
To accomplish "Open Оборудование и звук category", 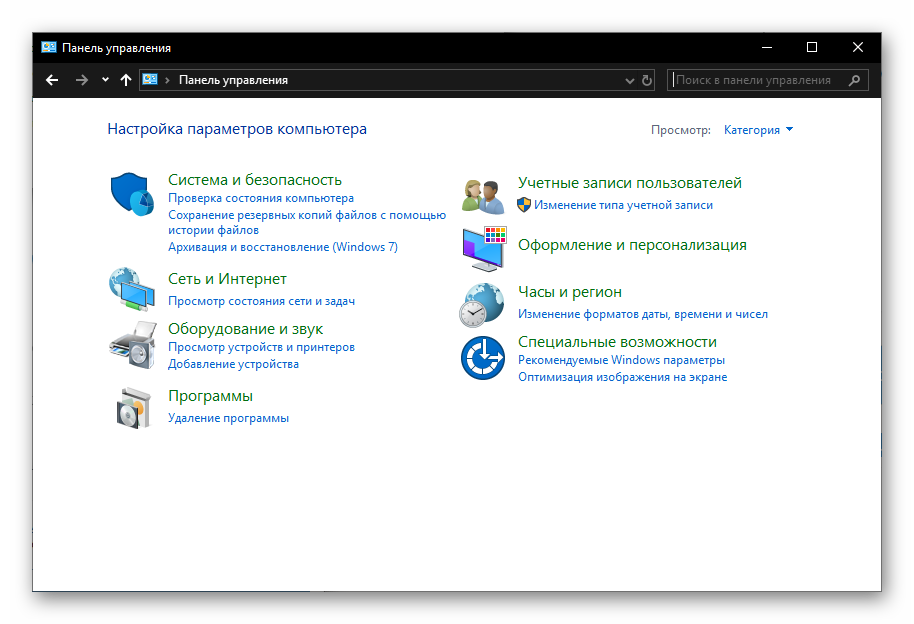I will (x=245, y=329).
